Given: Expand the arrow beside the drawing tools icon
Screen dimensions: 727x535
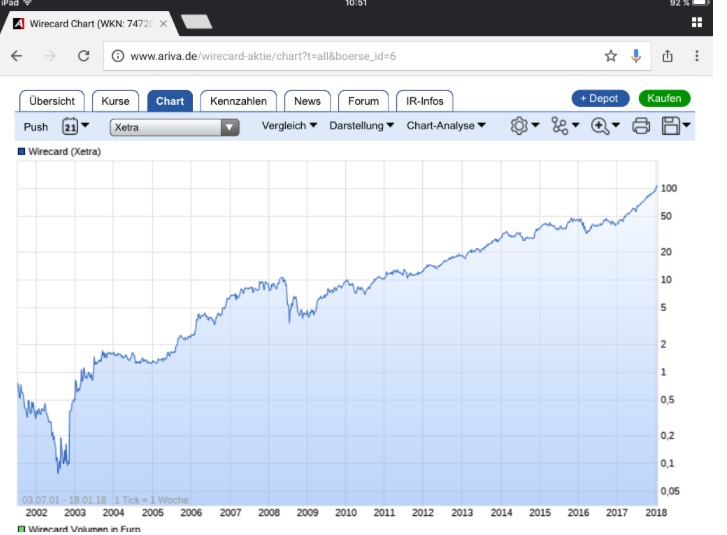Looking at the screenshot, I should point(575,125).
